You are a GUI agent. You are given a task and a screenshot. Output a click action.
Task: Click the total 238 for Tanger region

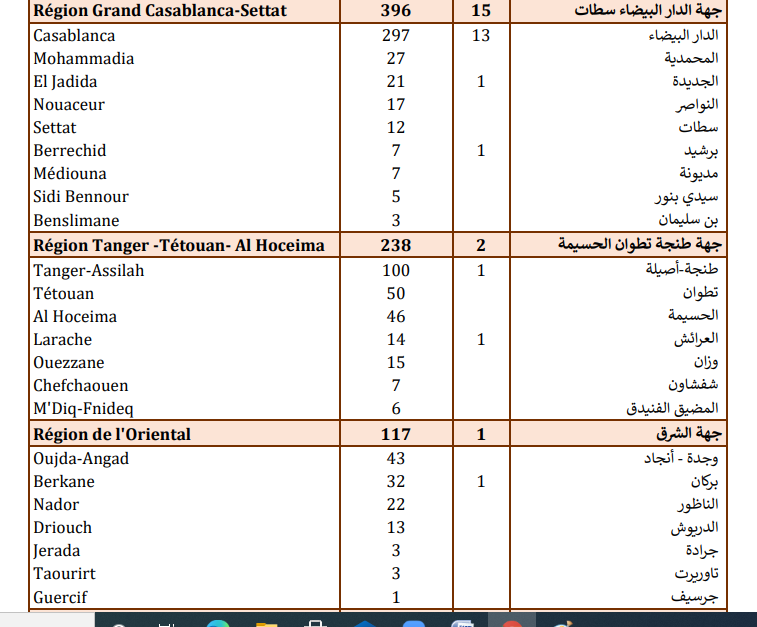396,245
